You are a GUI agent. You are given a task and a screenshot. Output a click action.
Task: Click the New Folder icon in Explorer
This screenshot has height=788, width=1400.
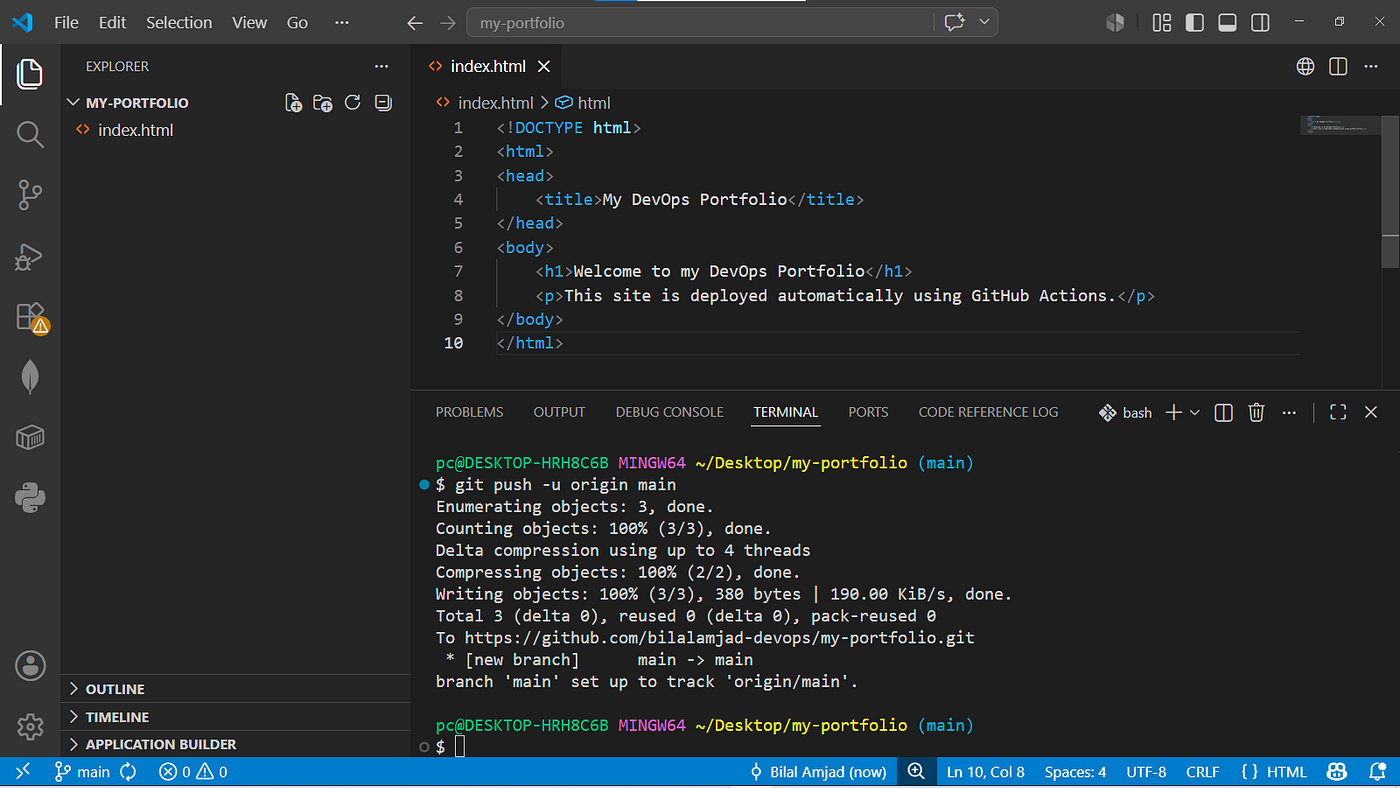[x=322, y=102]
